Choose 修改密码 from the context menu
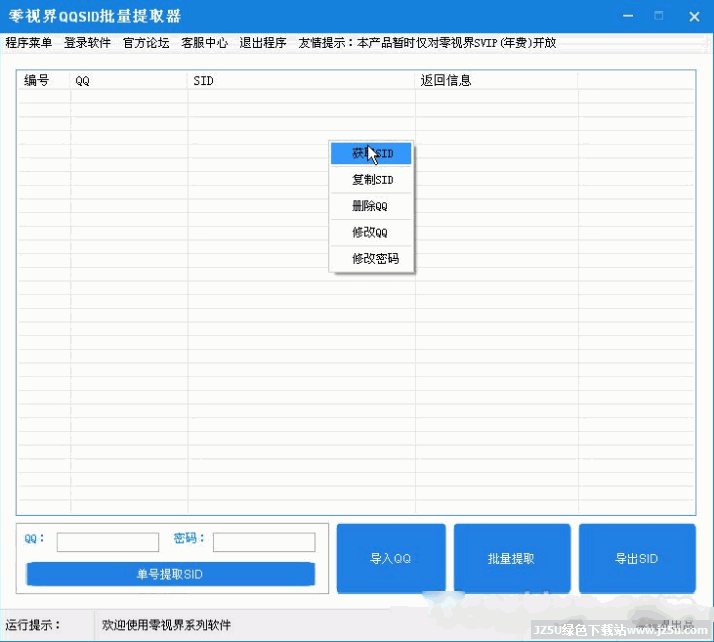 [x=371, y=259]
